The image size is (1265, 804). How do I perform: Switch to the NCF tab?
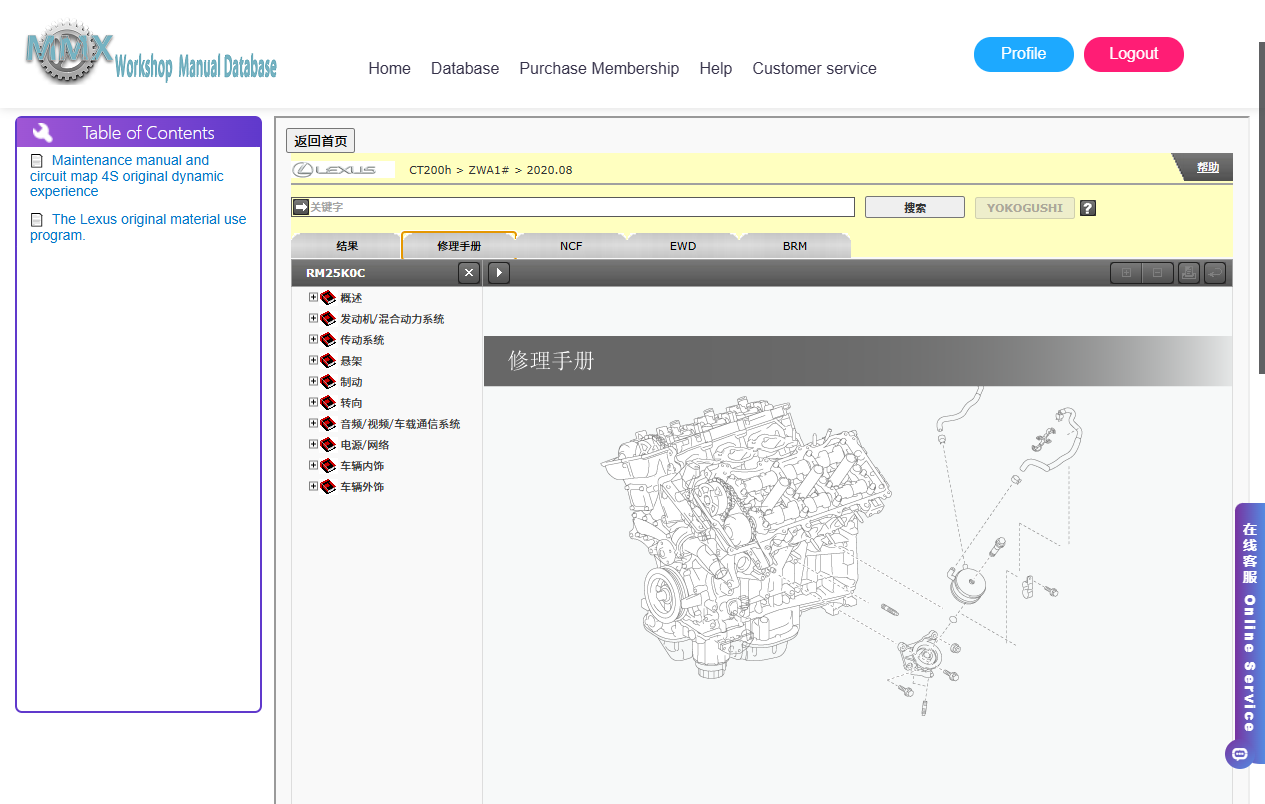571,246
